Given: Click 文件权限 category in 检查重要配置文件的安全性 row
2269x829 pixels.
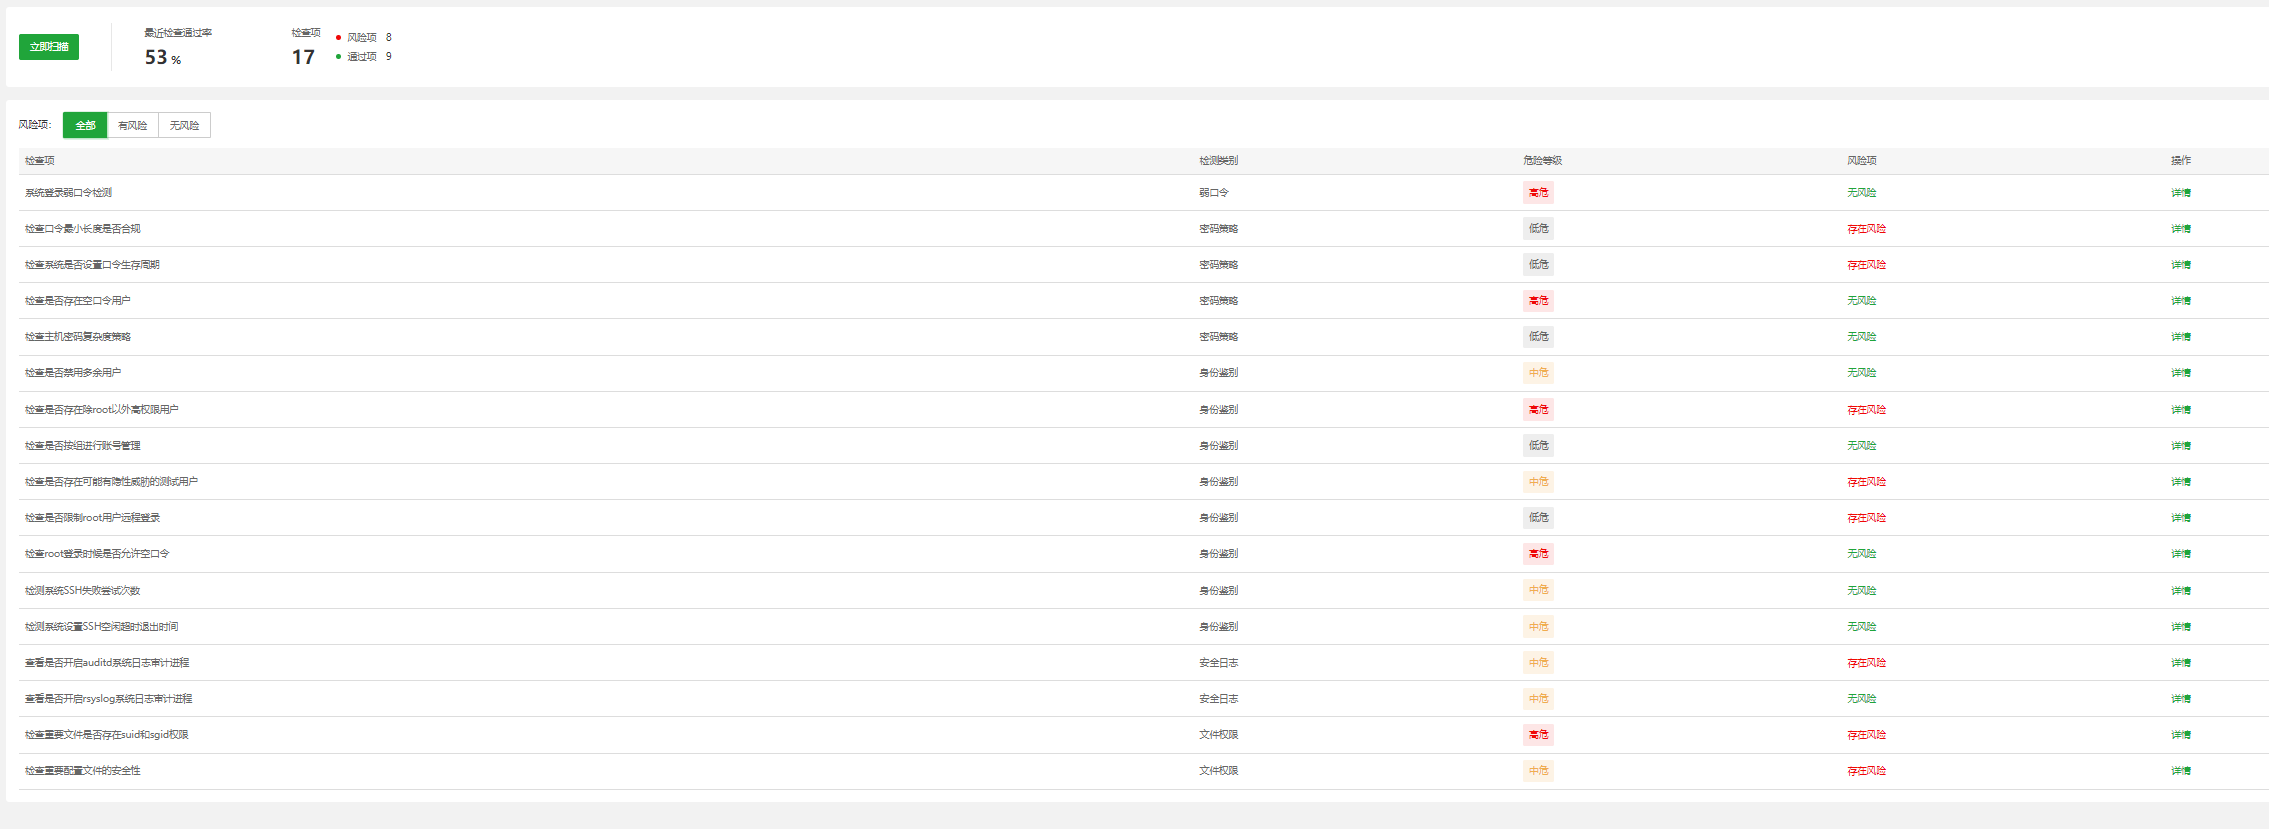Looking at the screenshot, I should (x=1219, y=771).
